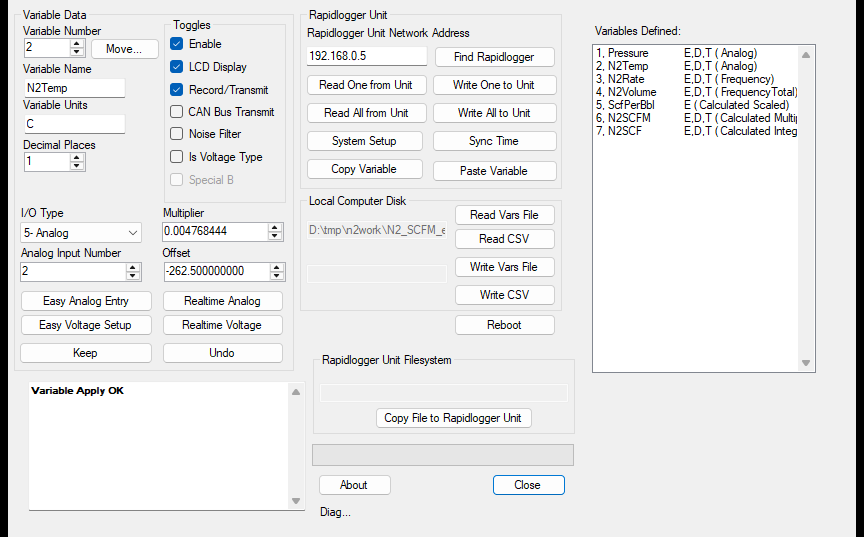Click the Reboot button
Image resolution: width=864 pixels, height=537 pixels.
pyautogui.click(x=504, y=325)
